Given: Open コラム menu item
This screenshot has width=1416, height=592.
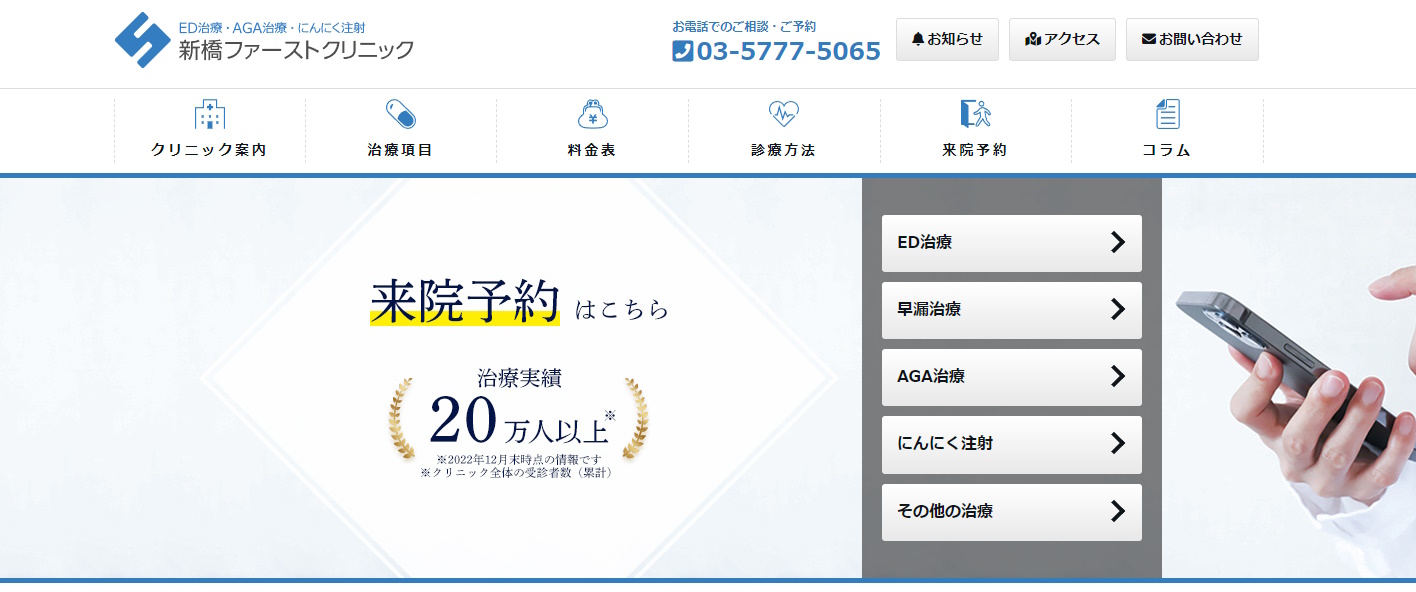Looking at the screenshot, I should 1167,131.
